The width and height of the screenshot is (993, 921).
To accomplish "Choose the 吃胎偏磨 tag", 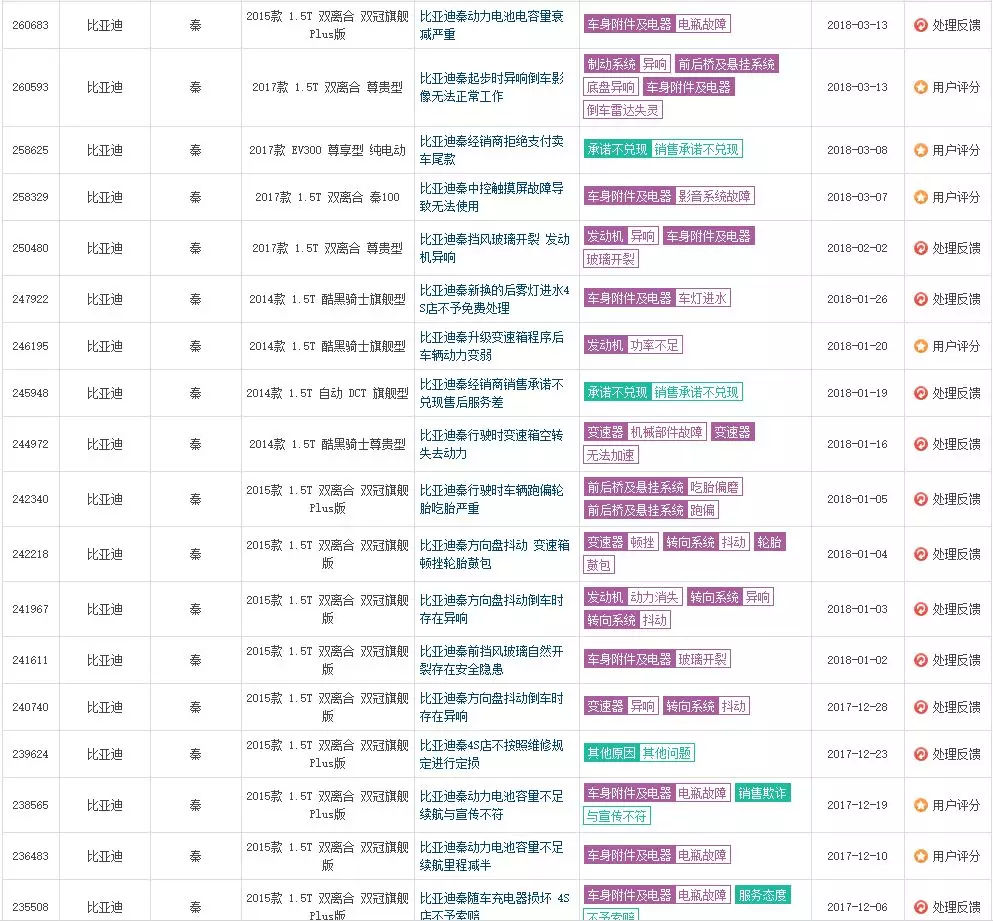I will tap(716, 487).
